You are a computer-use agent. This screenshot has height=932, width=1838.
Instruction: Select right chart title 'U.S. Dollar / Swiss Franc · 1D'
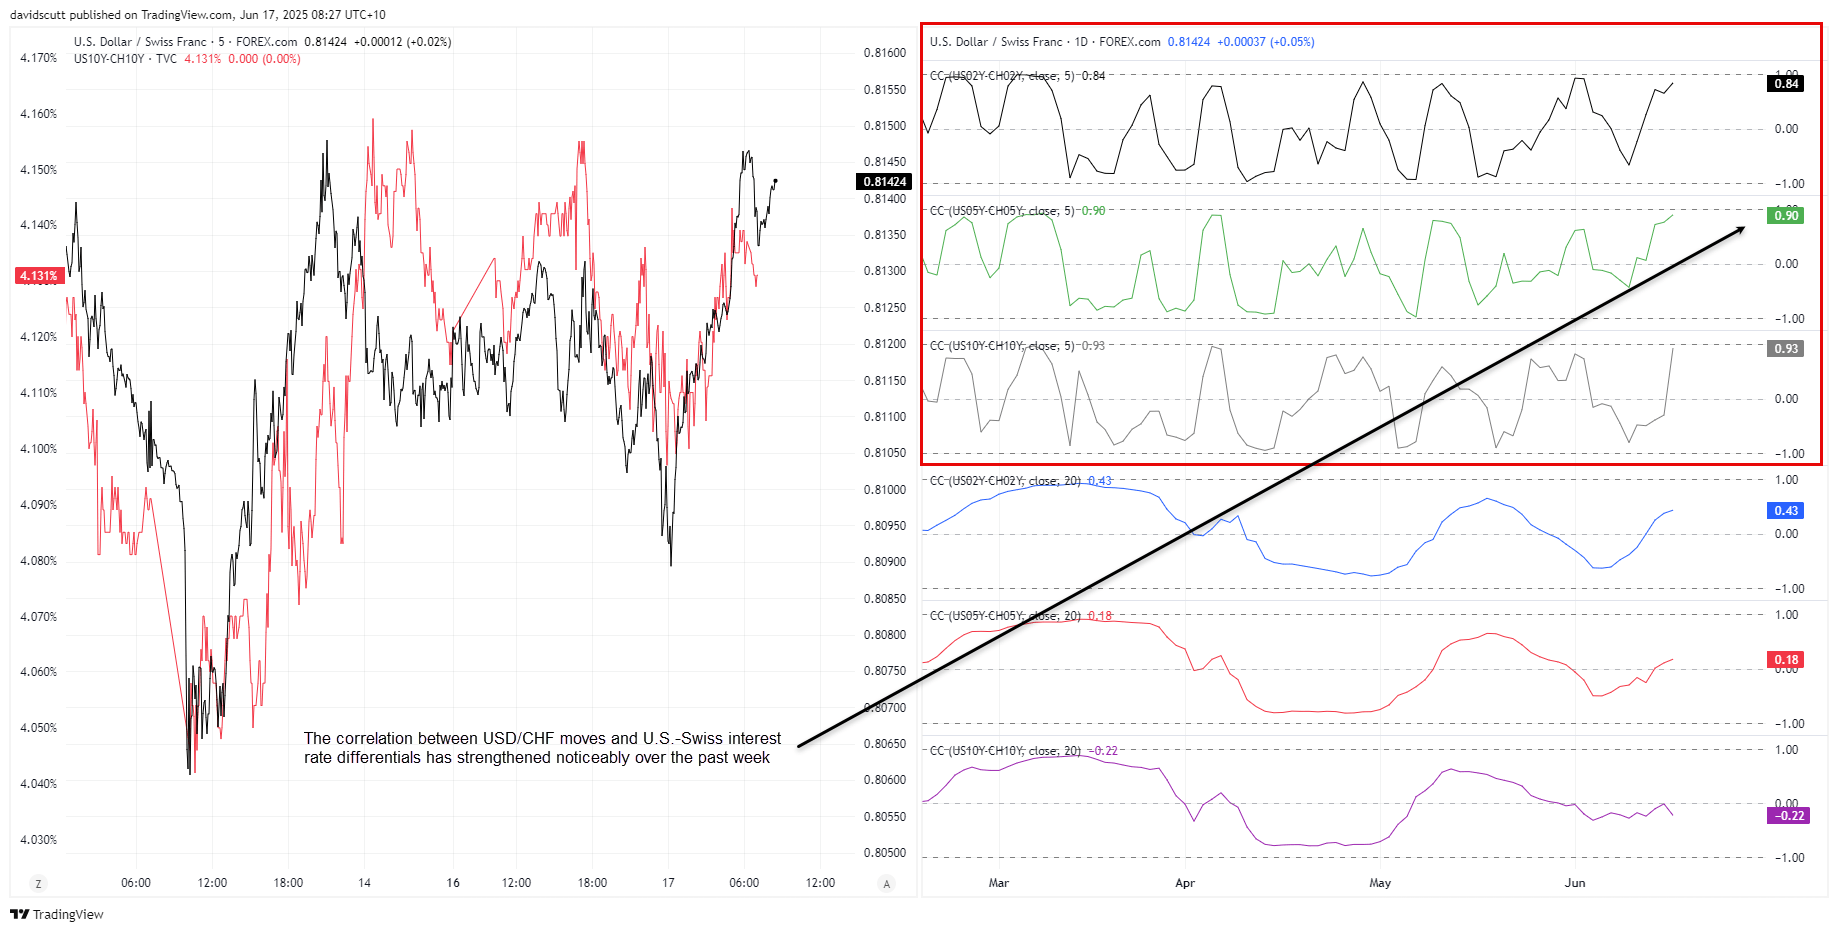point(1008,42)
